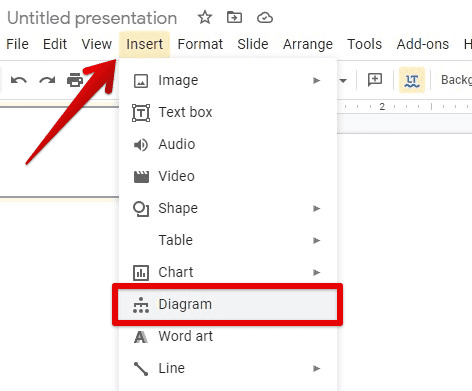Image resolution: width=472 pixels, height=391 pixels.
Task: Click the Diagram hierarchy icon
Action: tap(141, 305)
